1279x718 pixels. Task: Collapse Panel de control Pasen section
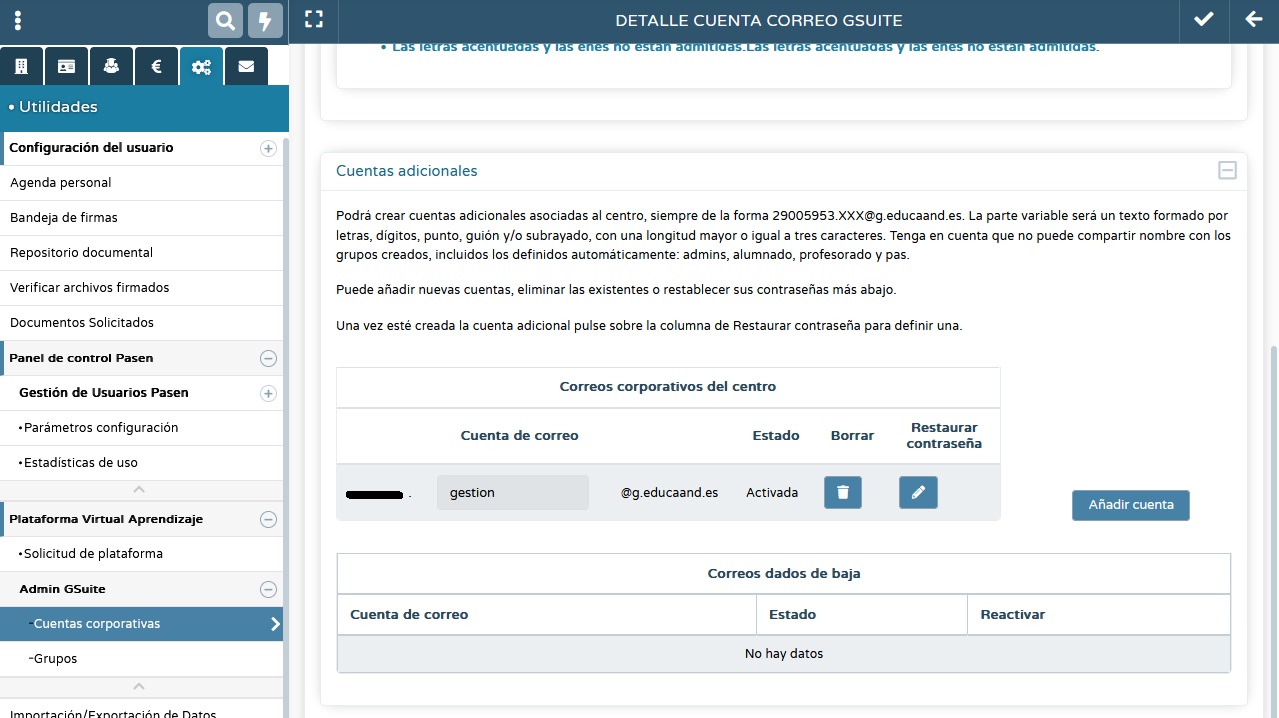[x=268, y=358]
